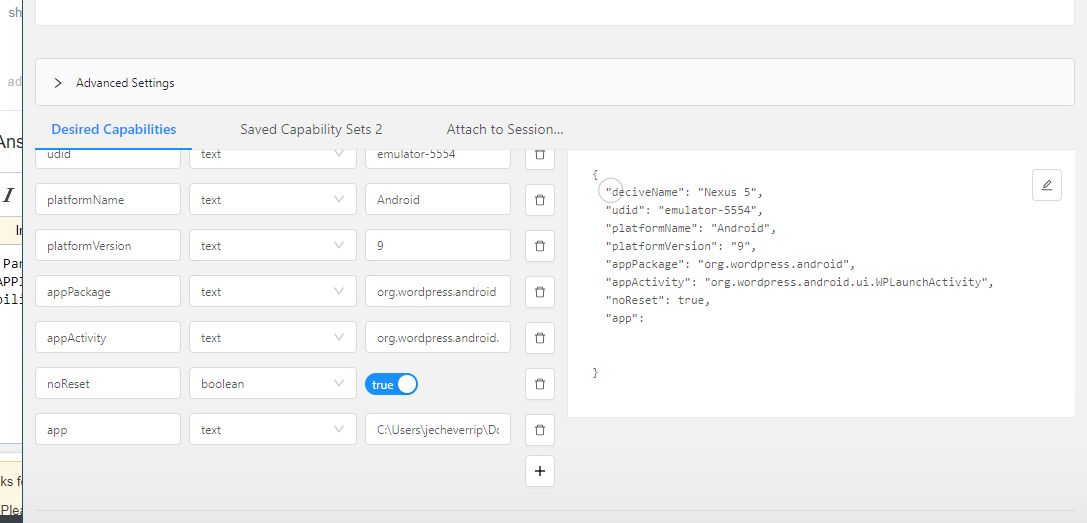Delete the noReset capability row
The height and width of the screenshot is (523, 1087).
pos(539,384)
